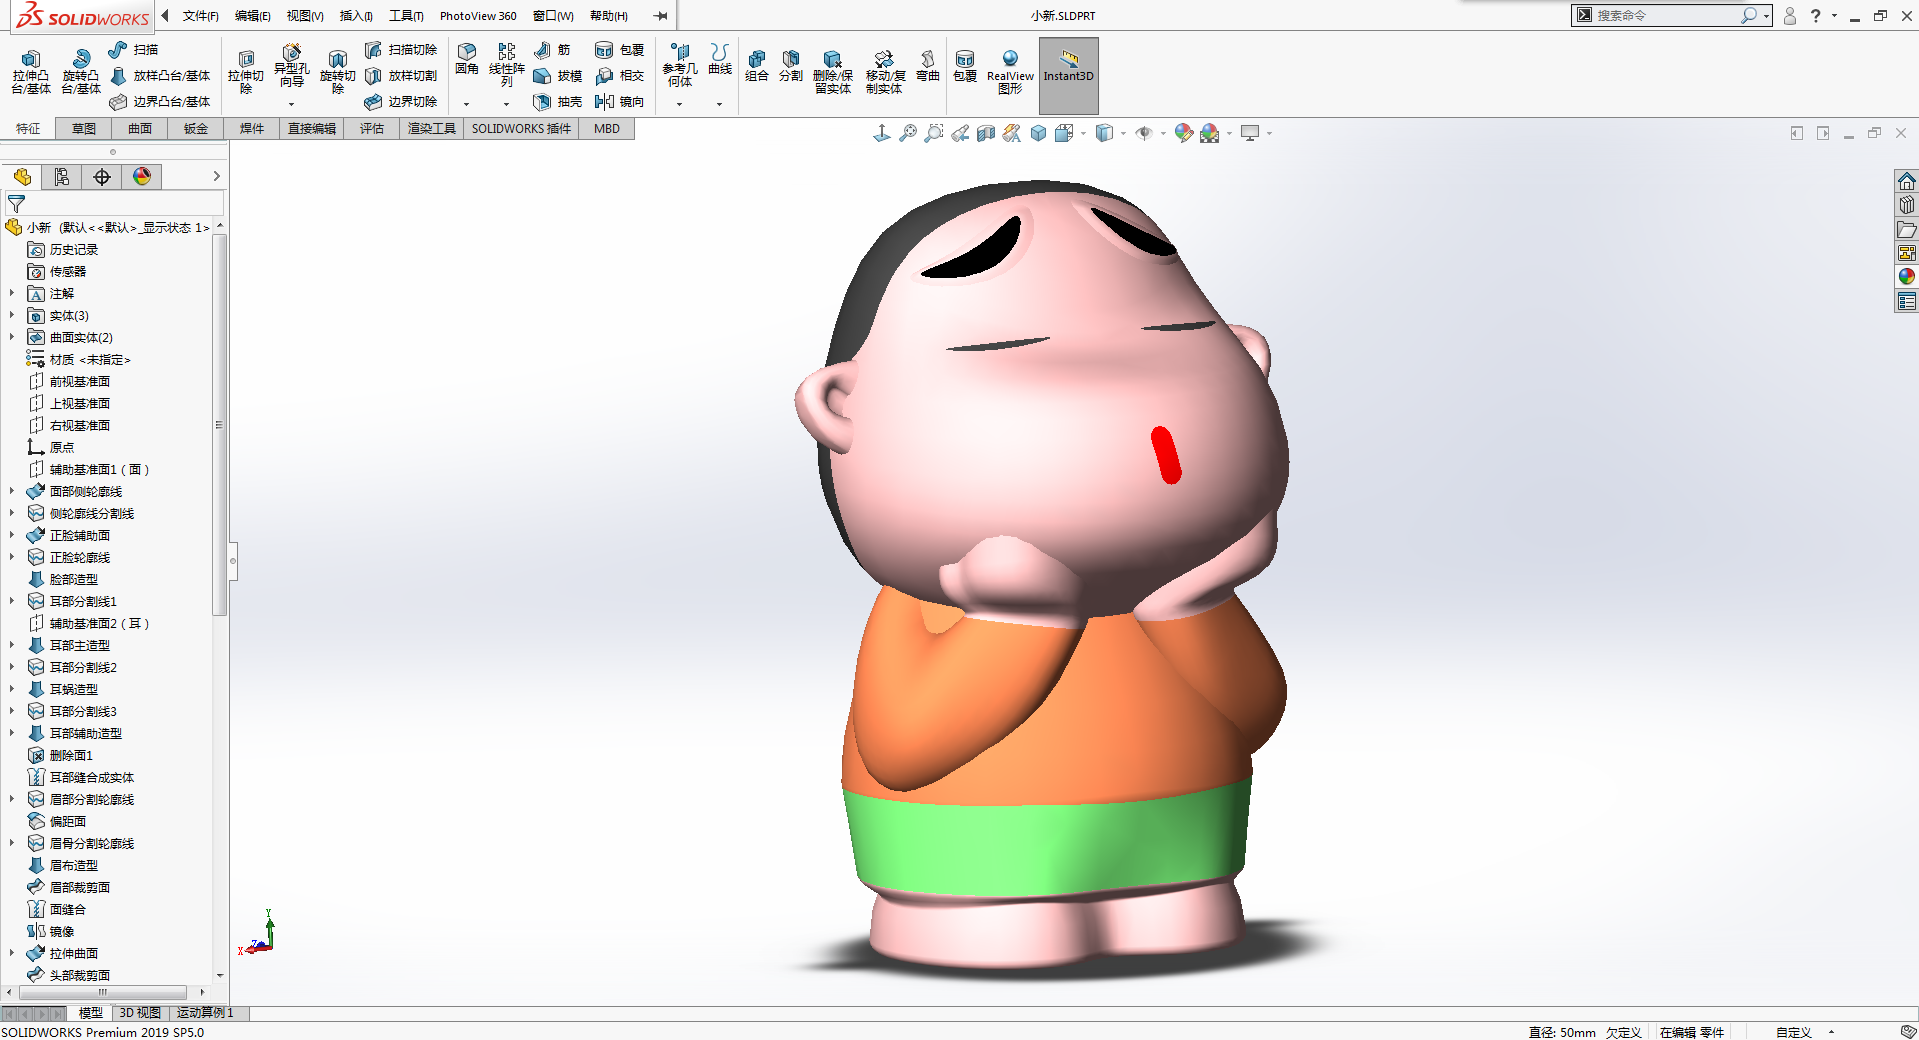Click the Zoom to Fit magnifier icon
This screenshot has height=1040, width=1919.
[908, 133]
